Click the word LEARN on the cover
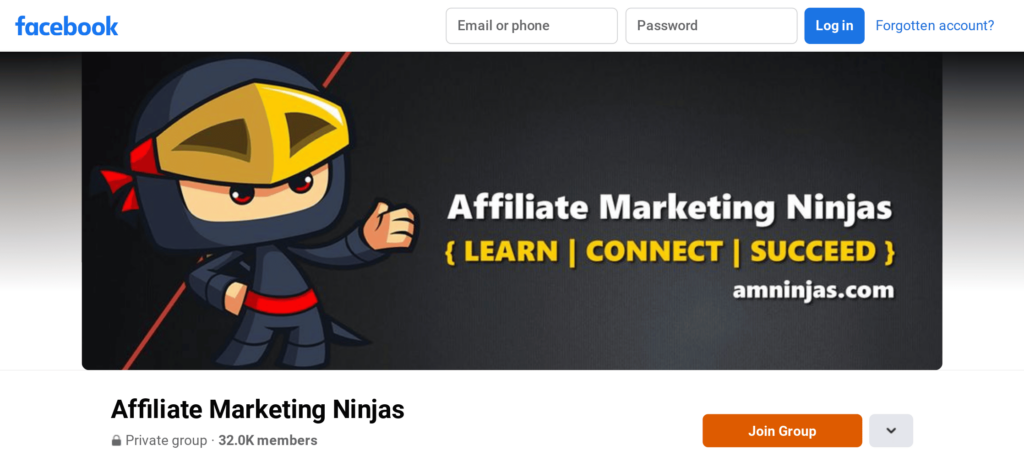 click(511, 252)
